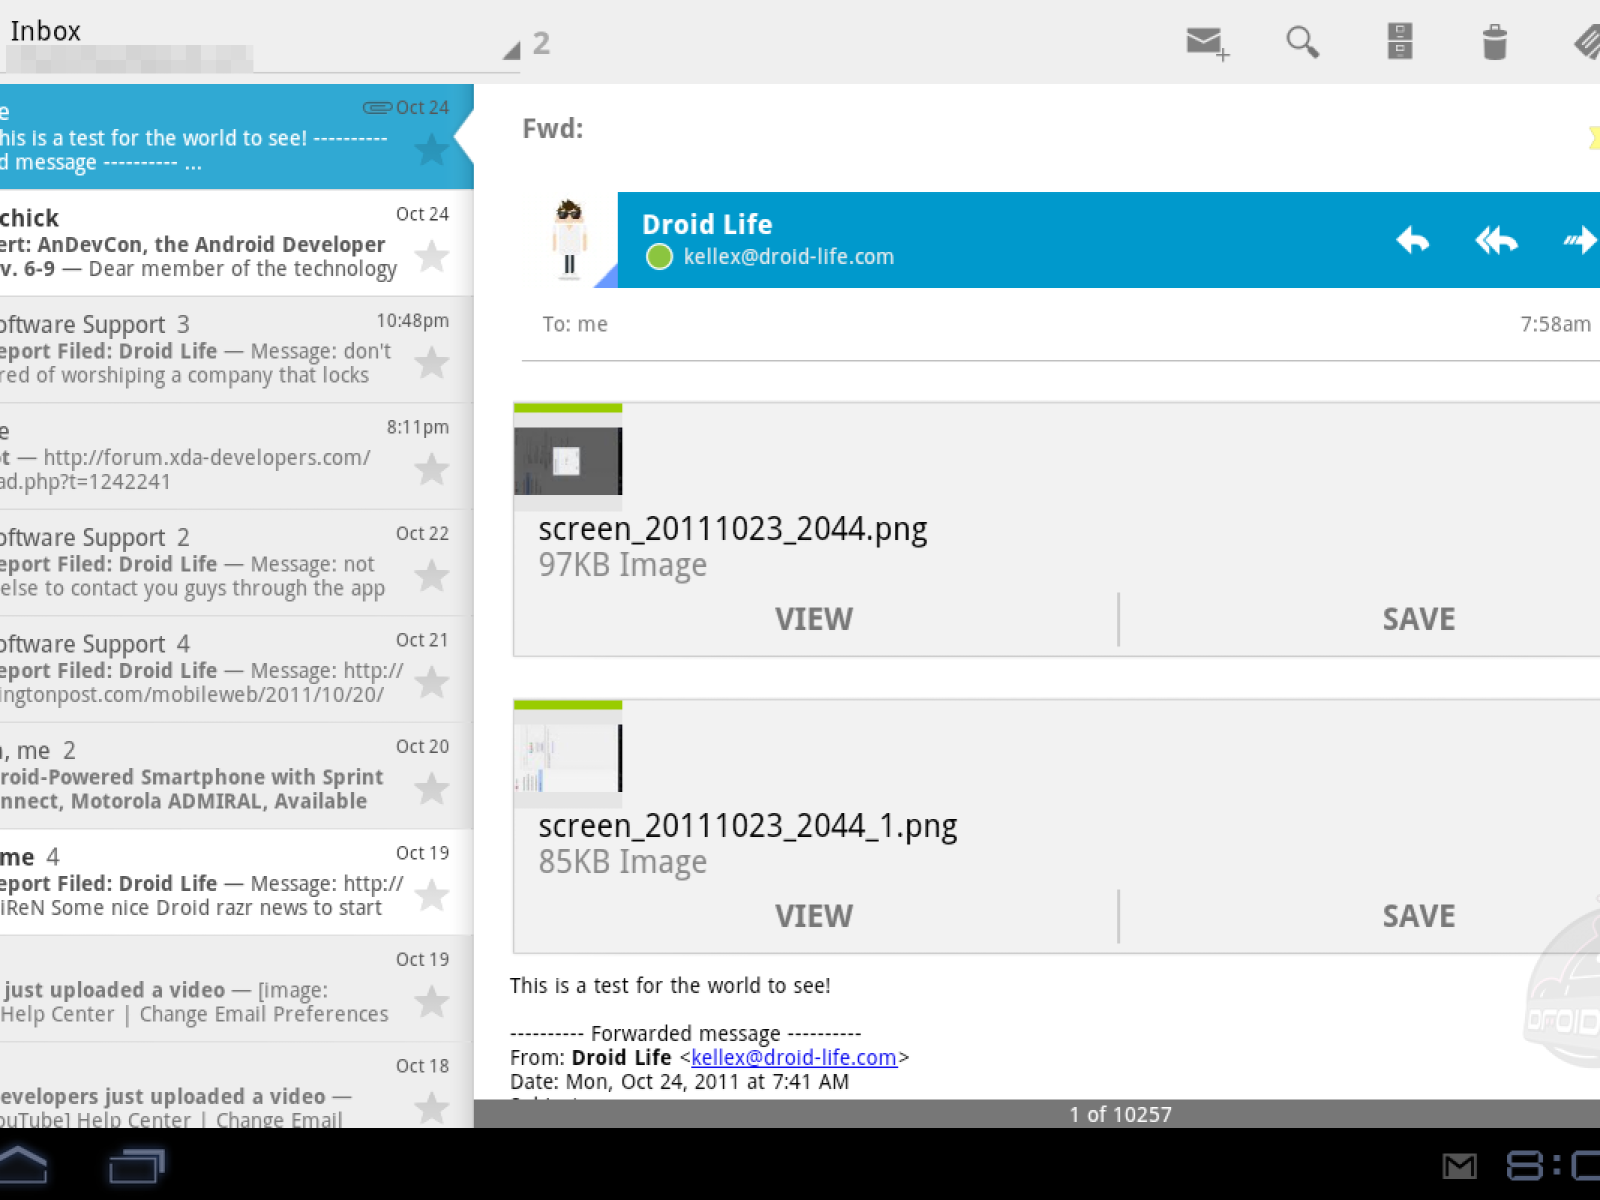
Task: View the screen_20111023_2044.png attachment
Action: tap(814, 619)
